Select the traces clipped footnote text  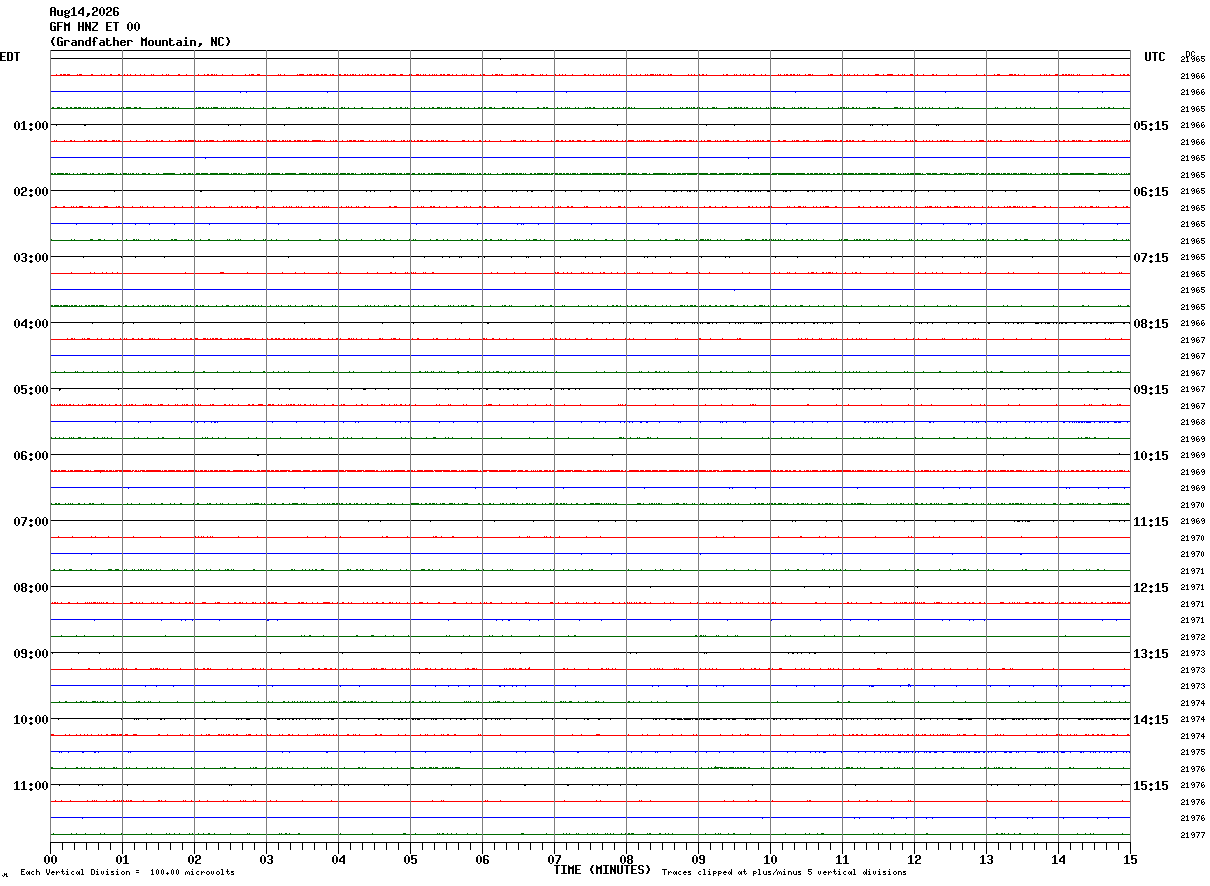point(784,873)
